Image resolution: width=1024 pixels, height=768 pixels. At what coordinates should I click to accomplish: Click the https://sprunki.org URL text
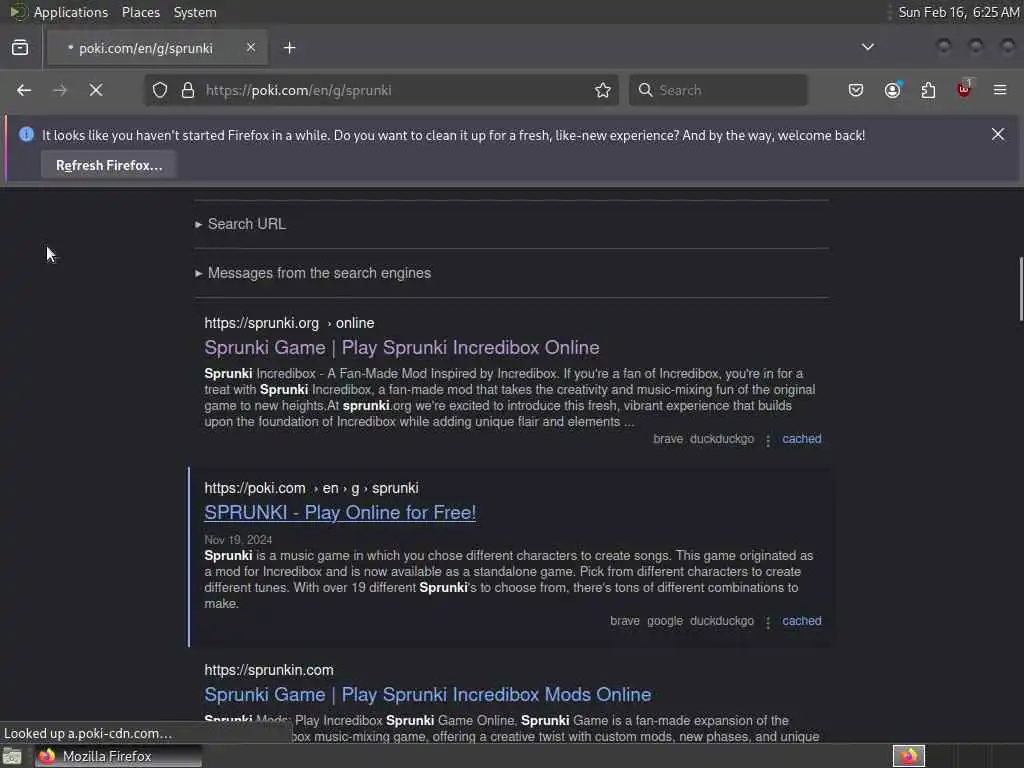tap(262, 323)
